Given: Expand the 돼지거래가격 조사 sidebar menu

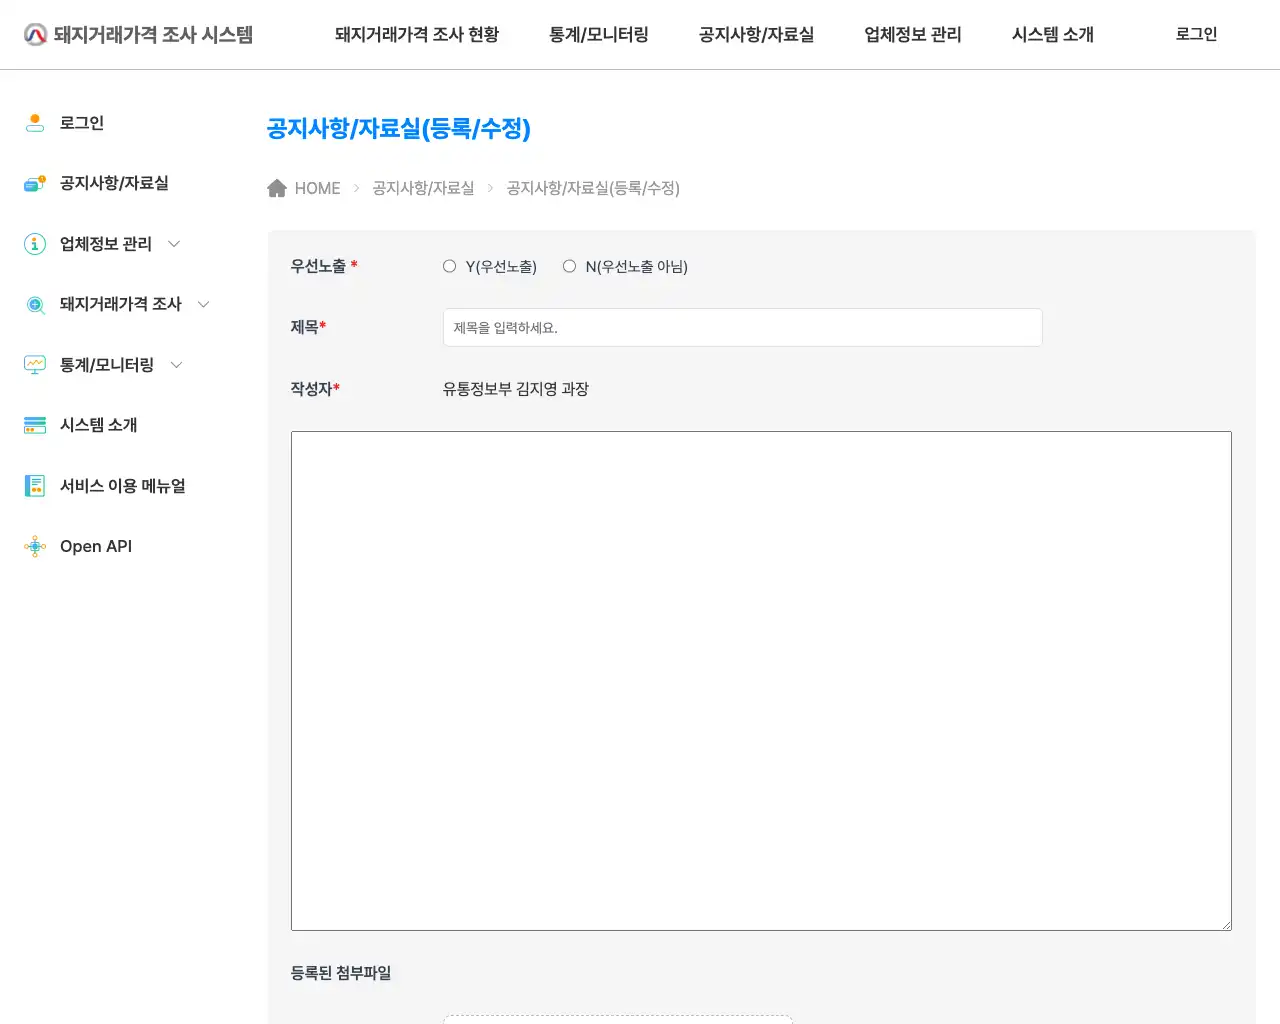Looking at the screenshot, I should point(203,304).
